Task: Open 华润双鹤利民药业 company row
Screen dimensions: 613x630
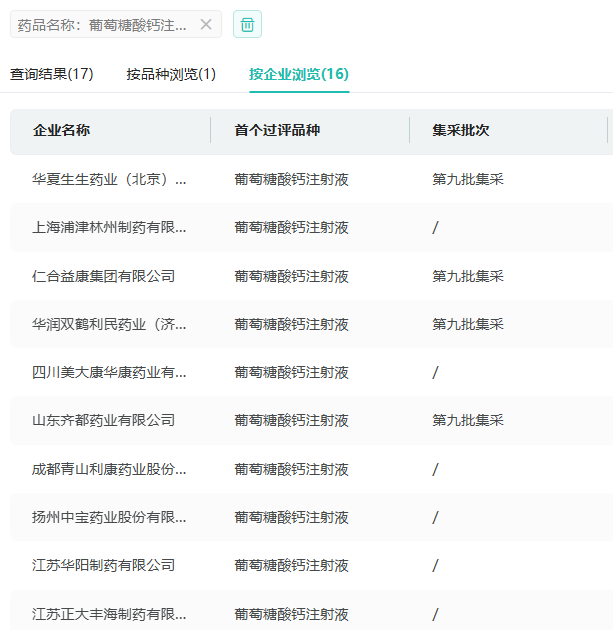Action: 109,324
